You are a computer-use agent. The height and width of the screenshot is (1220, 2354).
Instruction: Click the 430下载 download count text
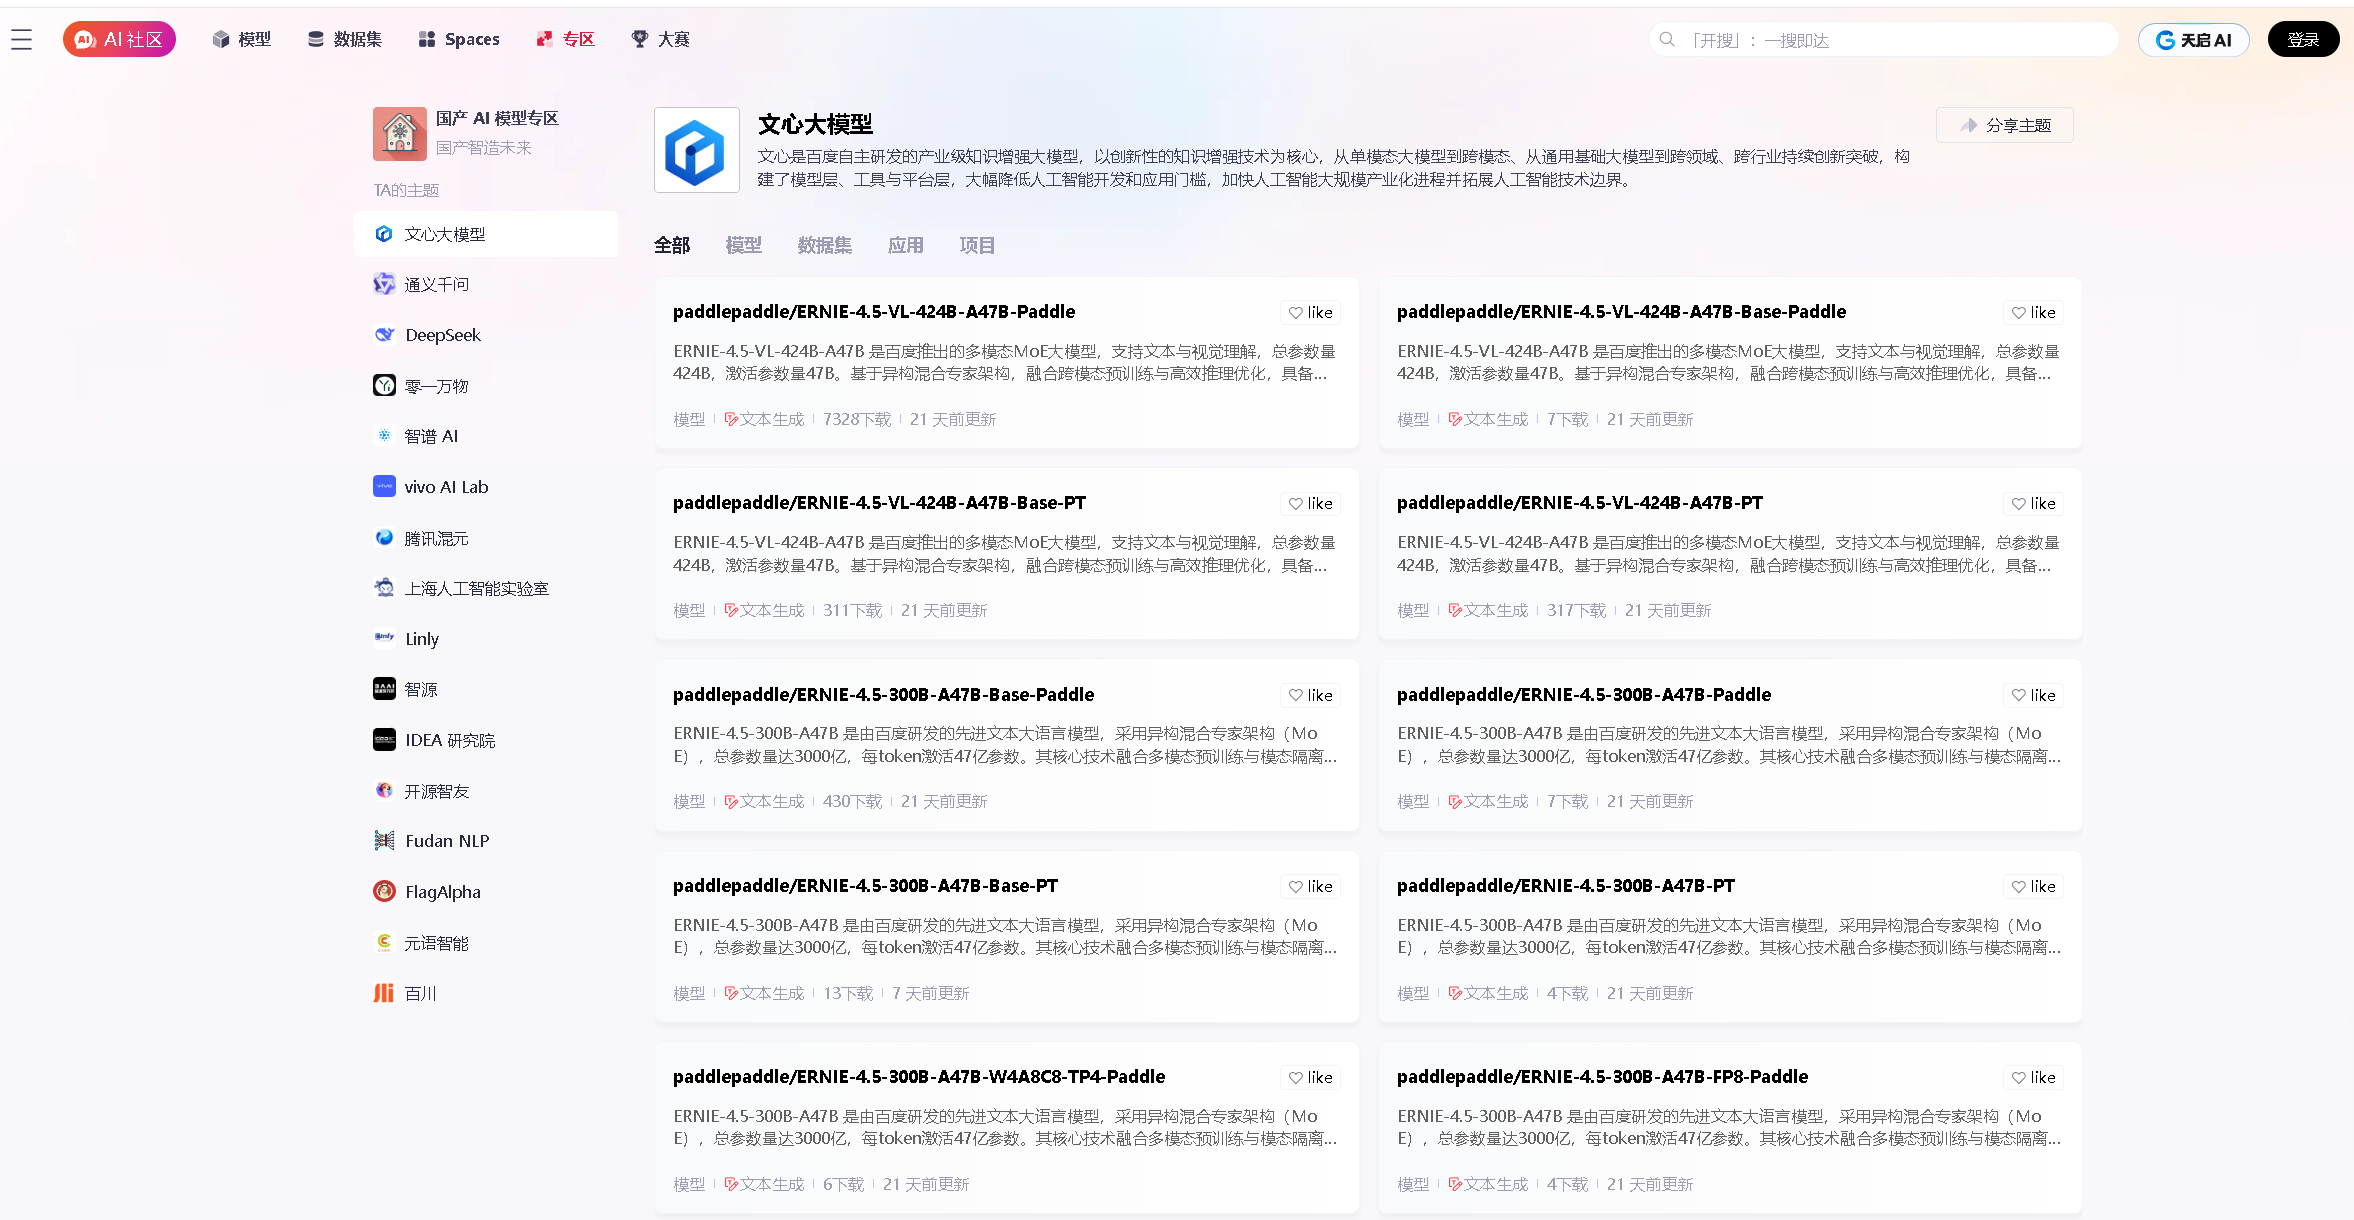coord(852,801)
